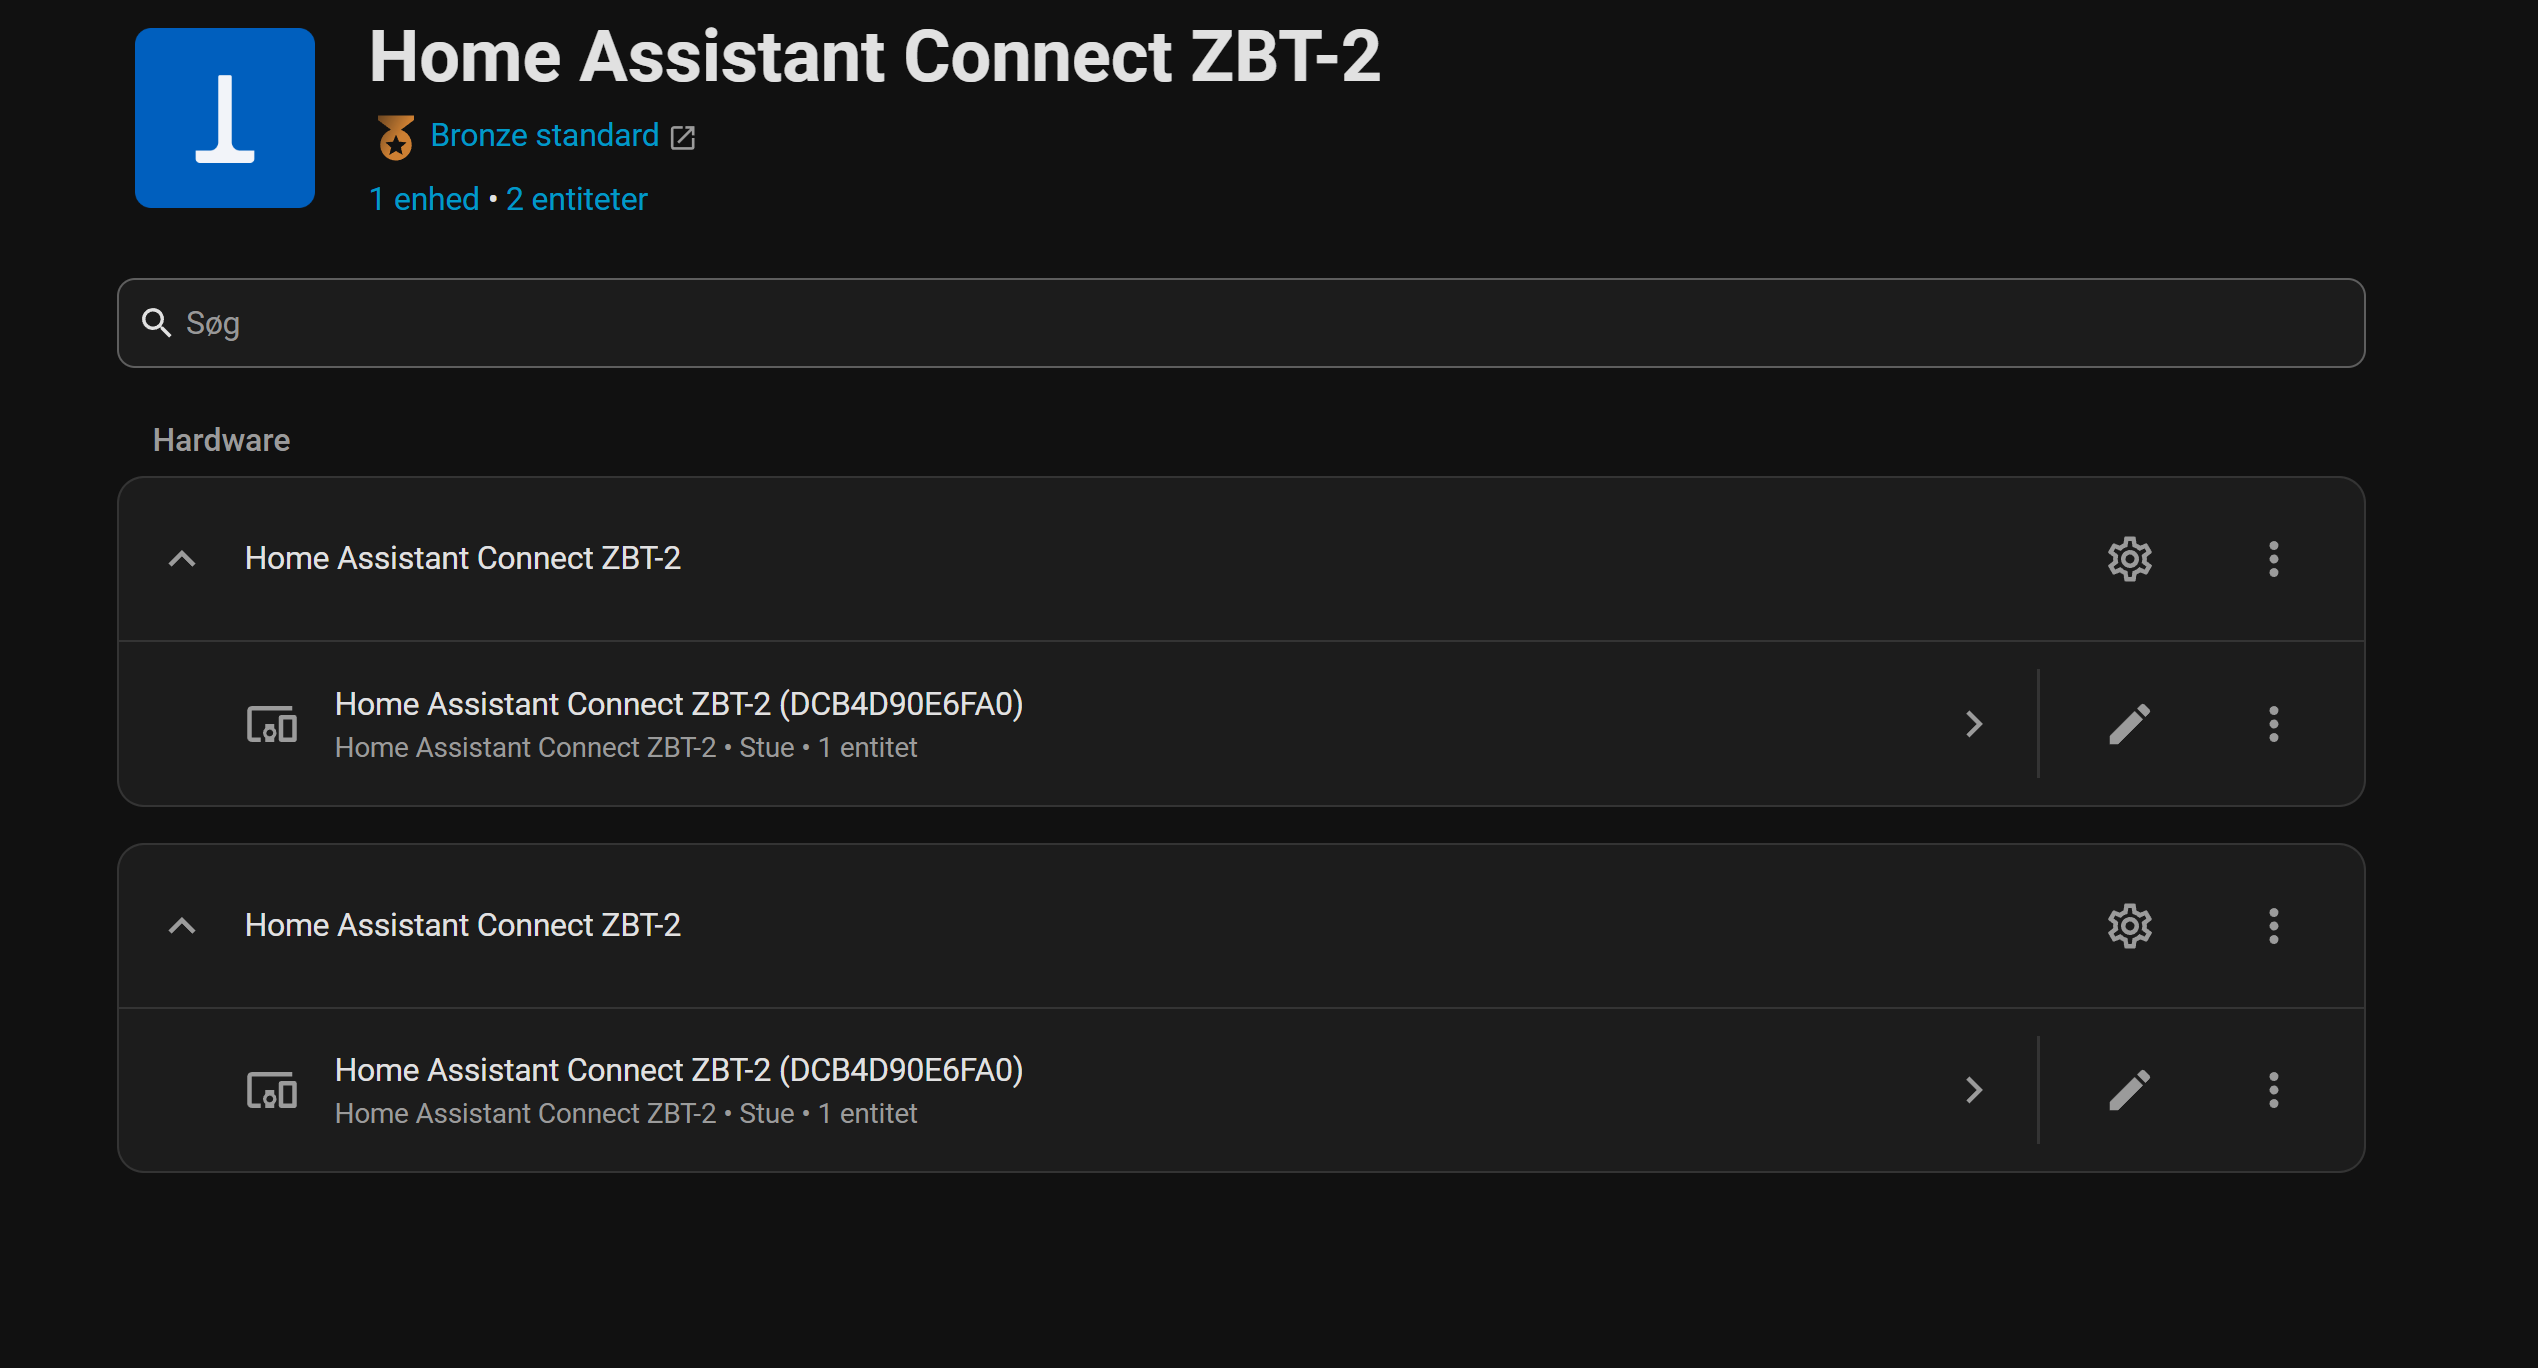Open settings gear for second ZBT-2 entry
This screenshot has width=2538, height=1368.
click(2129, 926)
